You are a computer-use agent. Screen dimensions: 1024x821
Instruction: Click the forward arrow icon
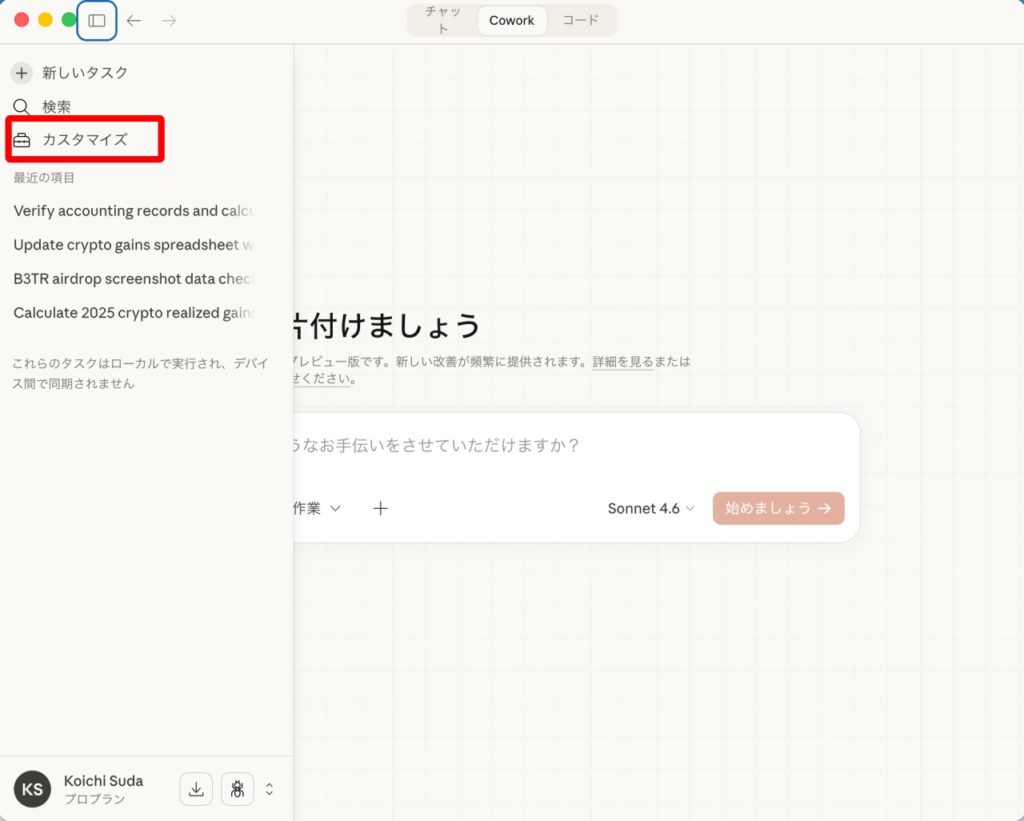point(169,20)
